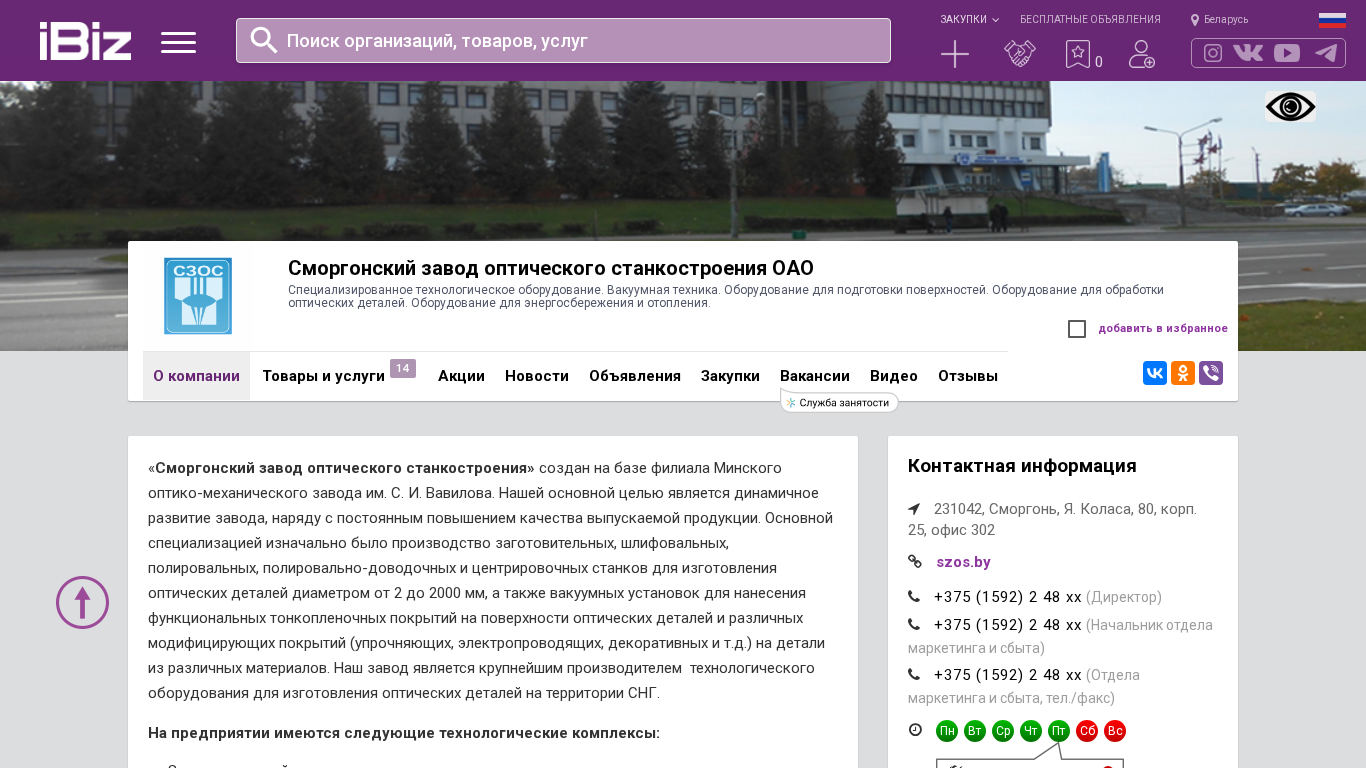Screen dimensions: 1366x768
Task: Click the working hours clock icon
Action: (915, 730)
